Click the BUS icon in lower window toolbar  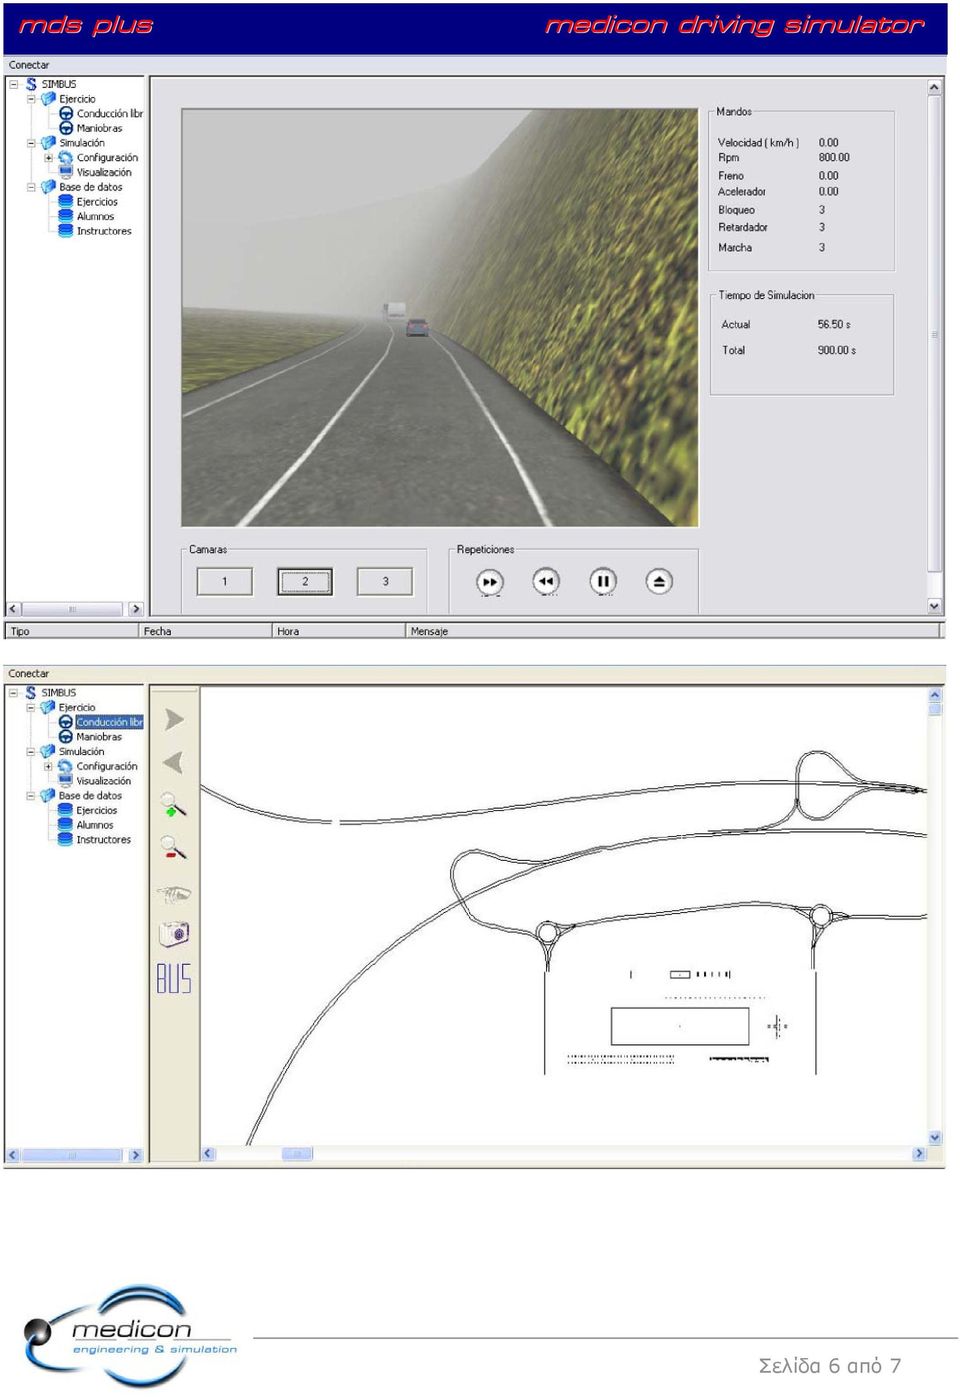(x=174, y=978)
